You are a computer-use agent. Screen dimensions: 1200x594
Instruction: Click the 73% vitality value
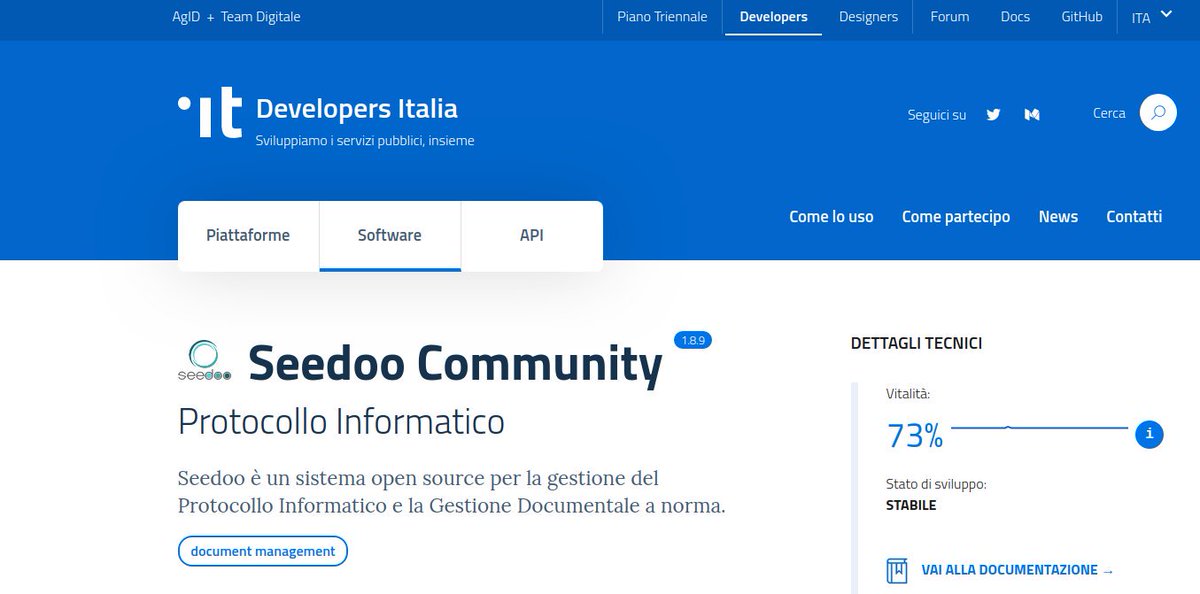[915, 436]
